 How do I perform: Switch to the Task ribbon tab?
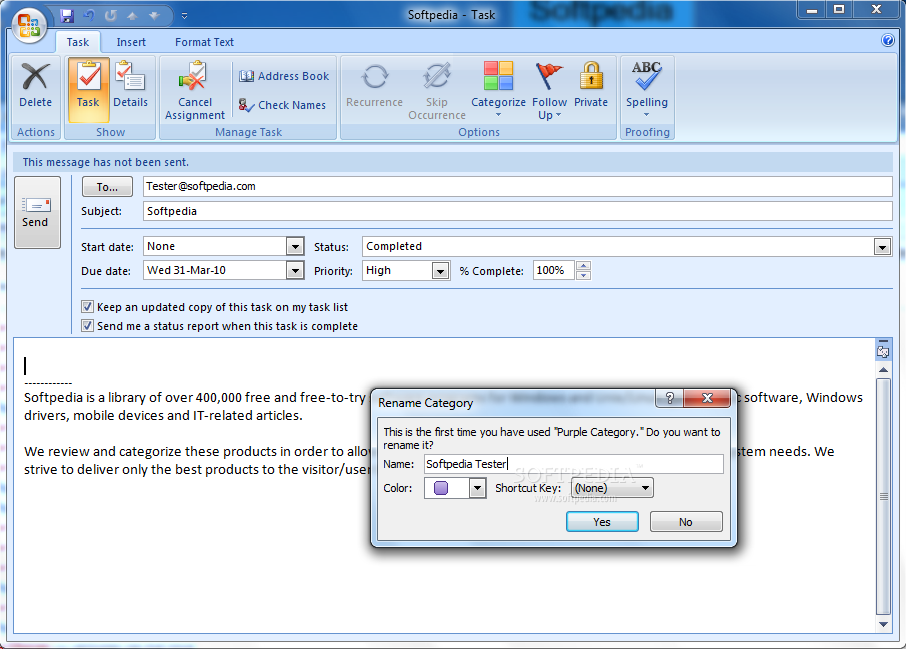(77, 42)
